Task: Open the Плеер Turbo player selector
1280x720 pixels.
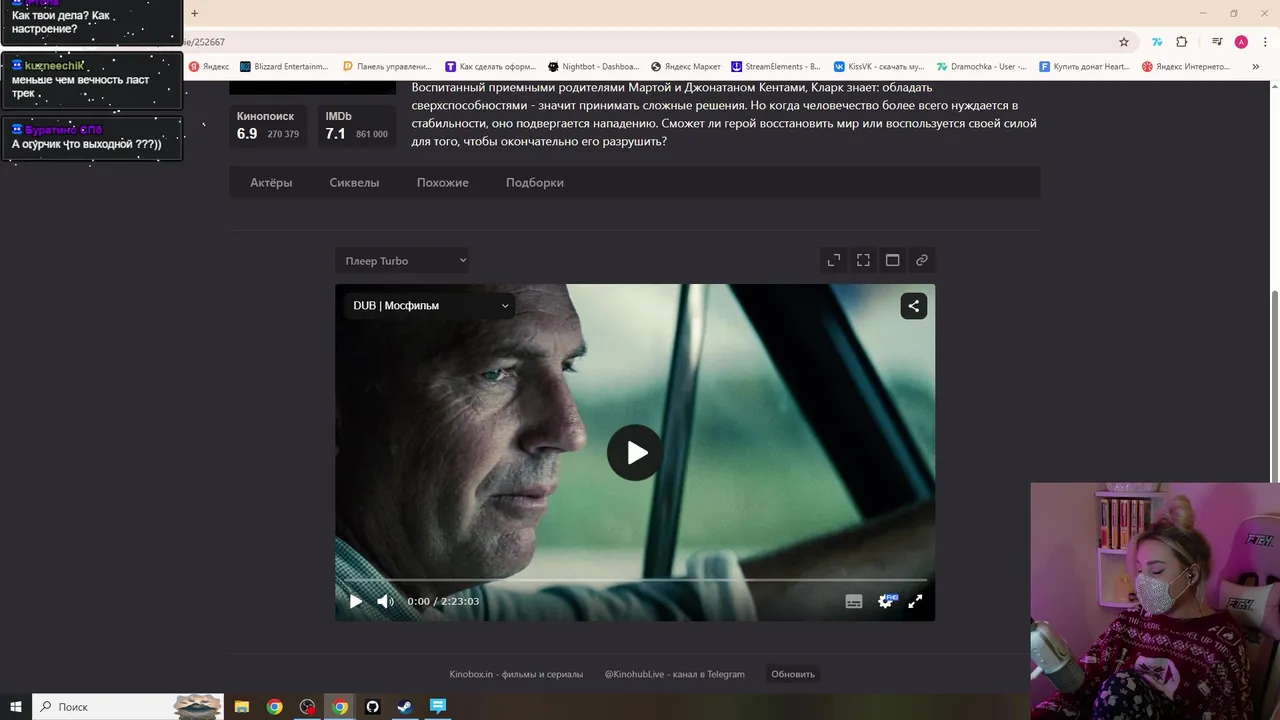Action: [x=402, y=261]
